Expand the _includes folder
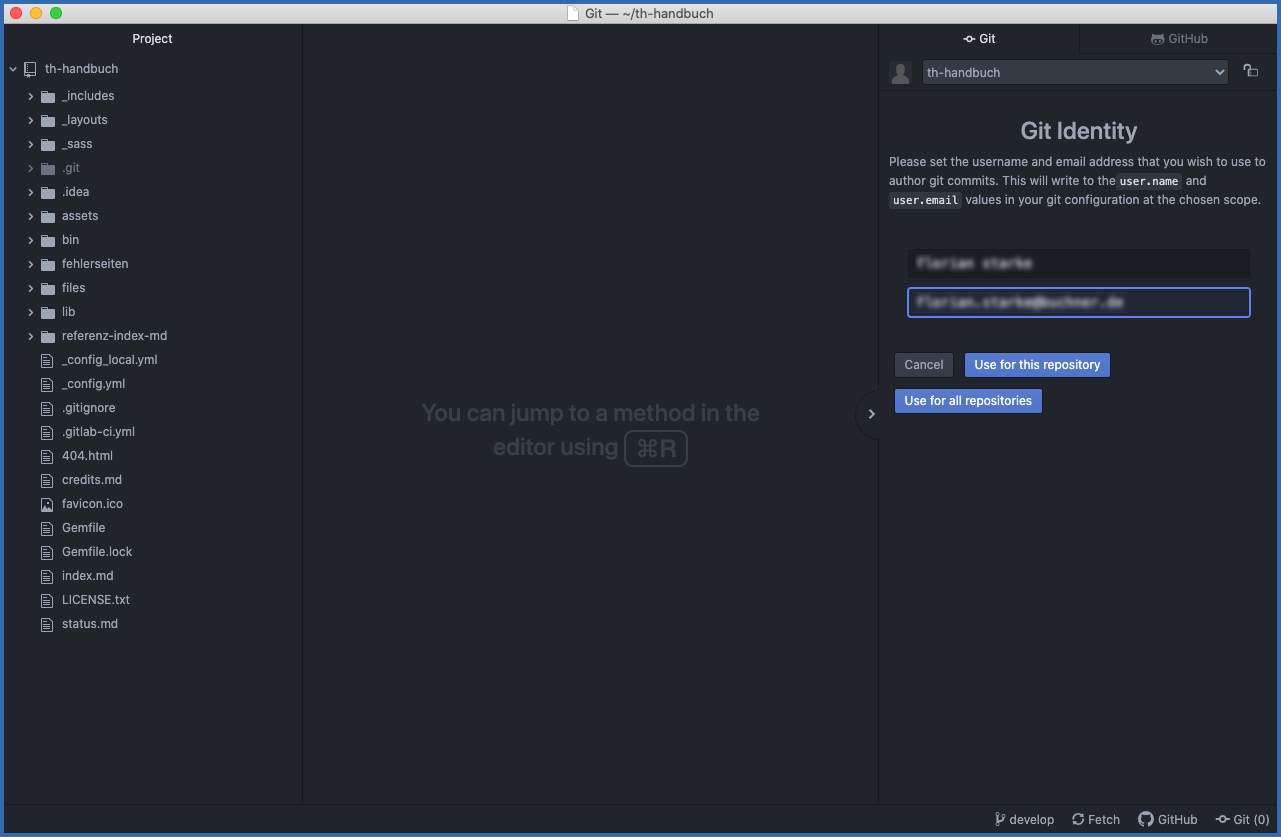This screenshot has width=1281, height=837. coord(30,95)
